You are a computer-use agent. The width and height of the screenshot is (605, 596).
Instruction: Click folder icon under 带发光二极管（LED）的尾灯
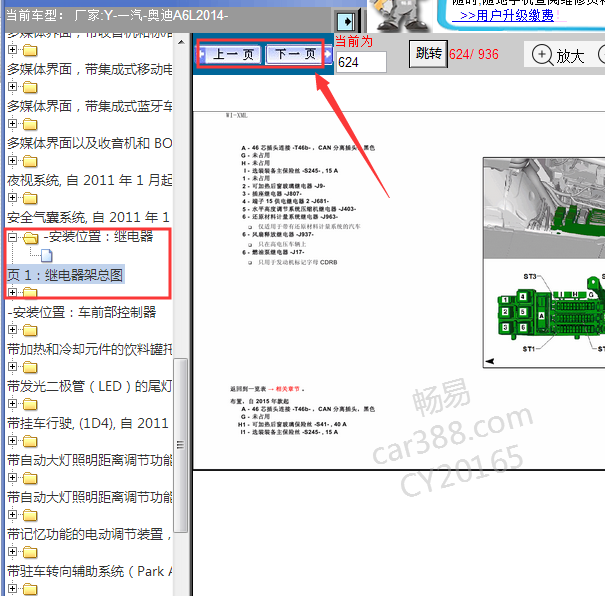click(x=30, y=404)
